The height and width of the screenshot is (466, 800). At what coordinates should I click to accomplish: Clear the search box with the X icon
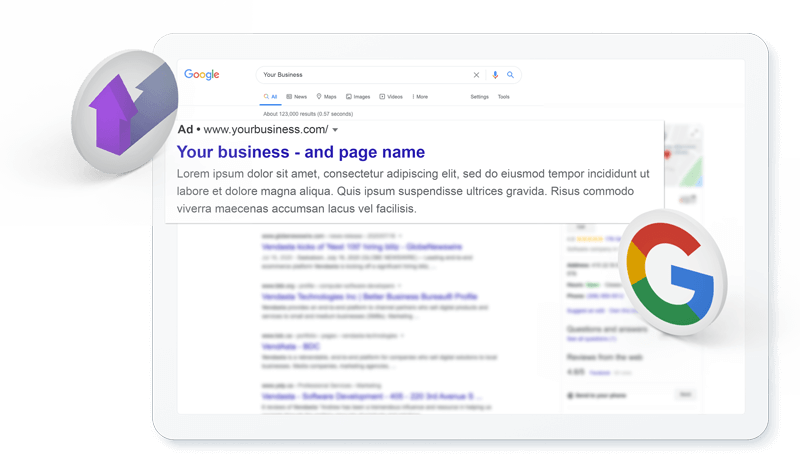coord(476,75)
